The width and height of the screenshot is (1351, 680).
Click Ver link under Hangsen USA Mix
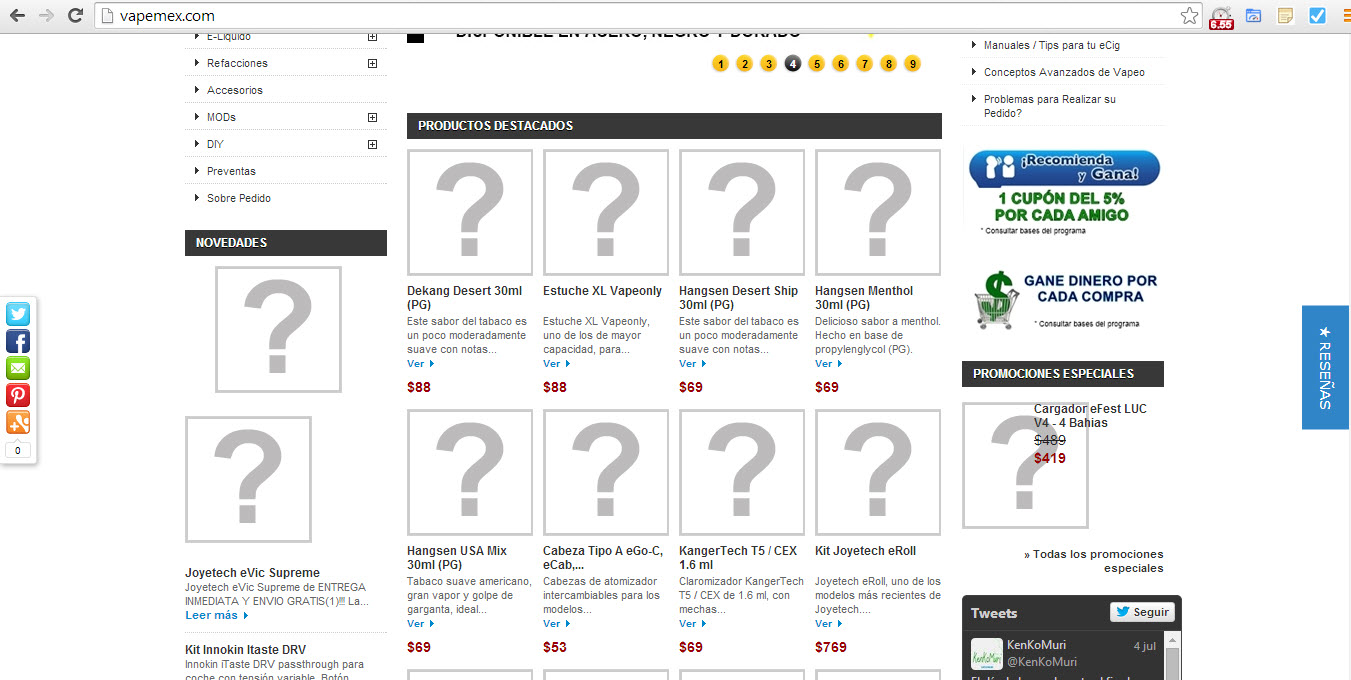pyautogui.click(x=420, y=624)
